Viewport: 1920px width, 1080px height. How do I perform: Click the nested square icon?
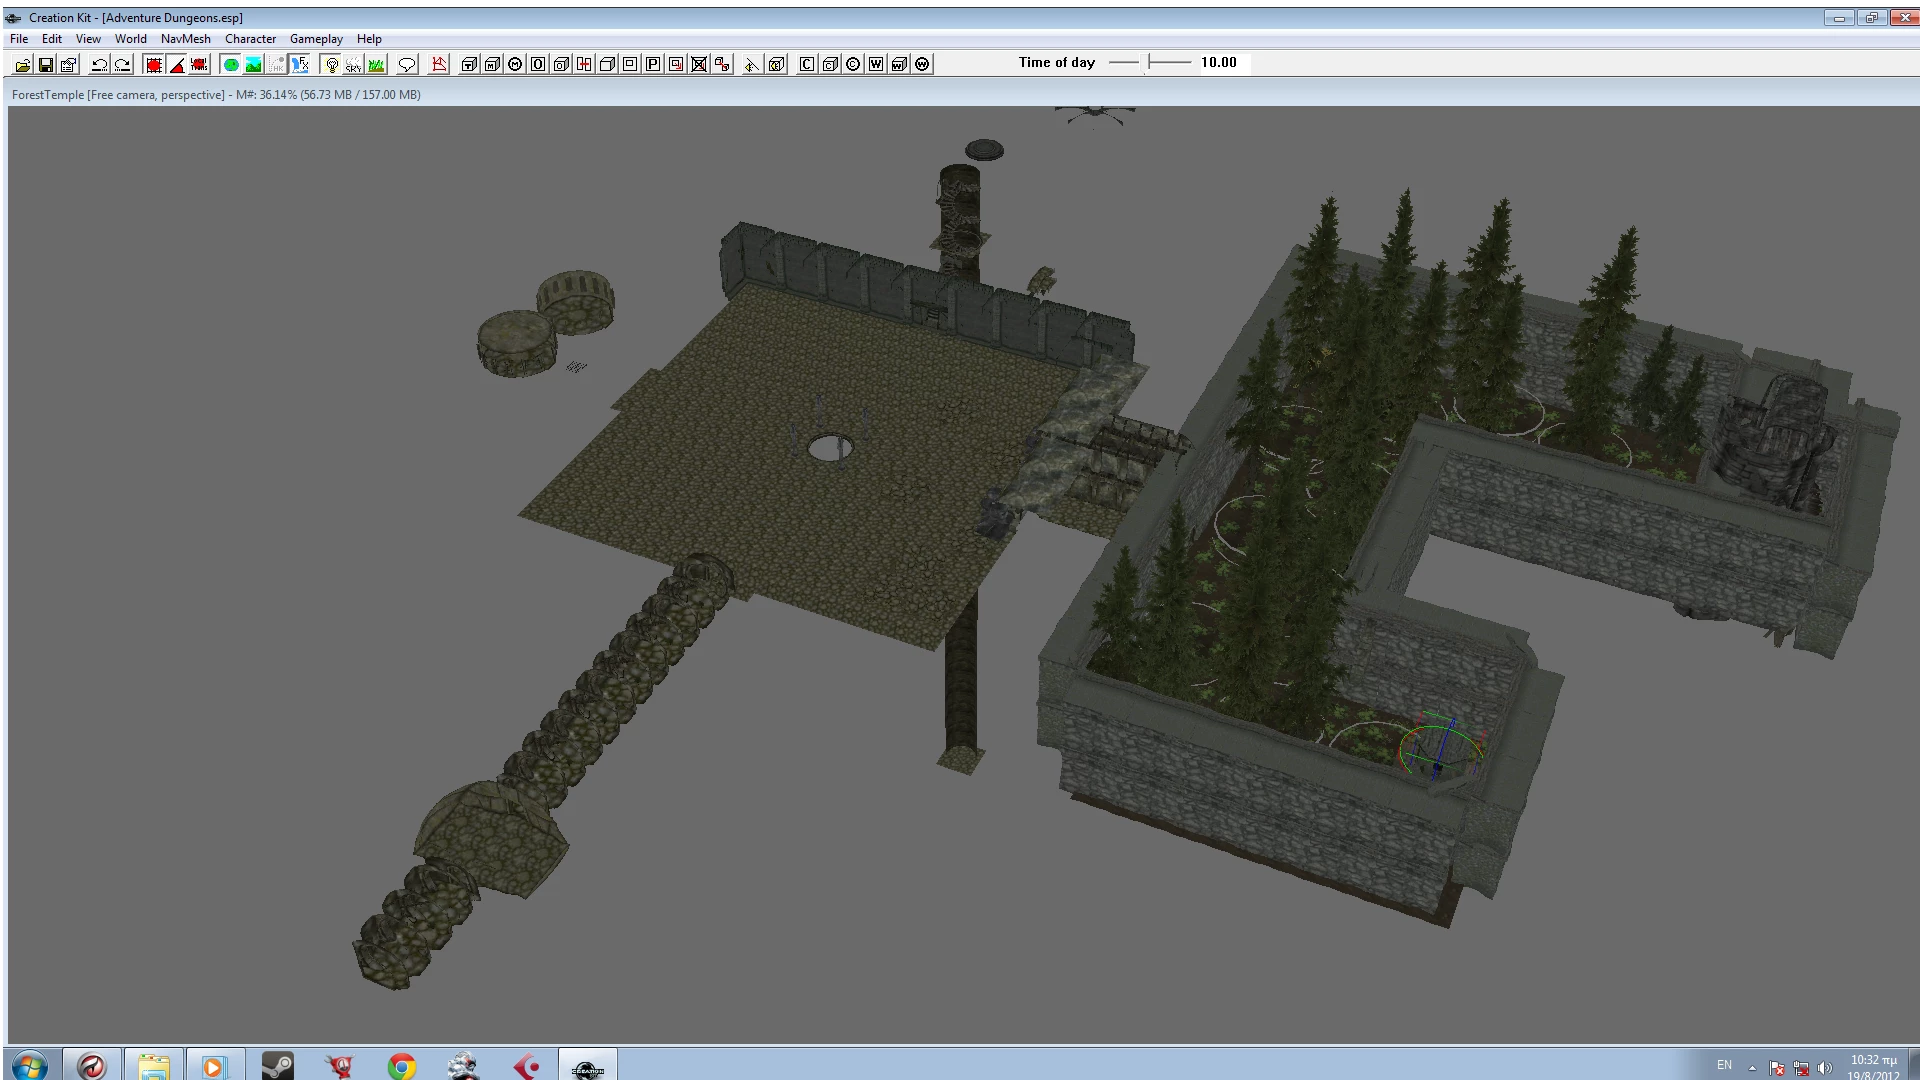point(630,65)
